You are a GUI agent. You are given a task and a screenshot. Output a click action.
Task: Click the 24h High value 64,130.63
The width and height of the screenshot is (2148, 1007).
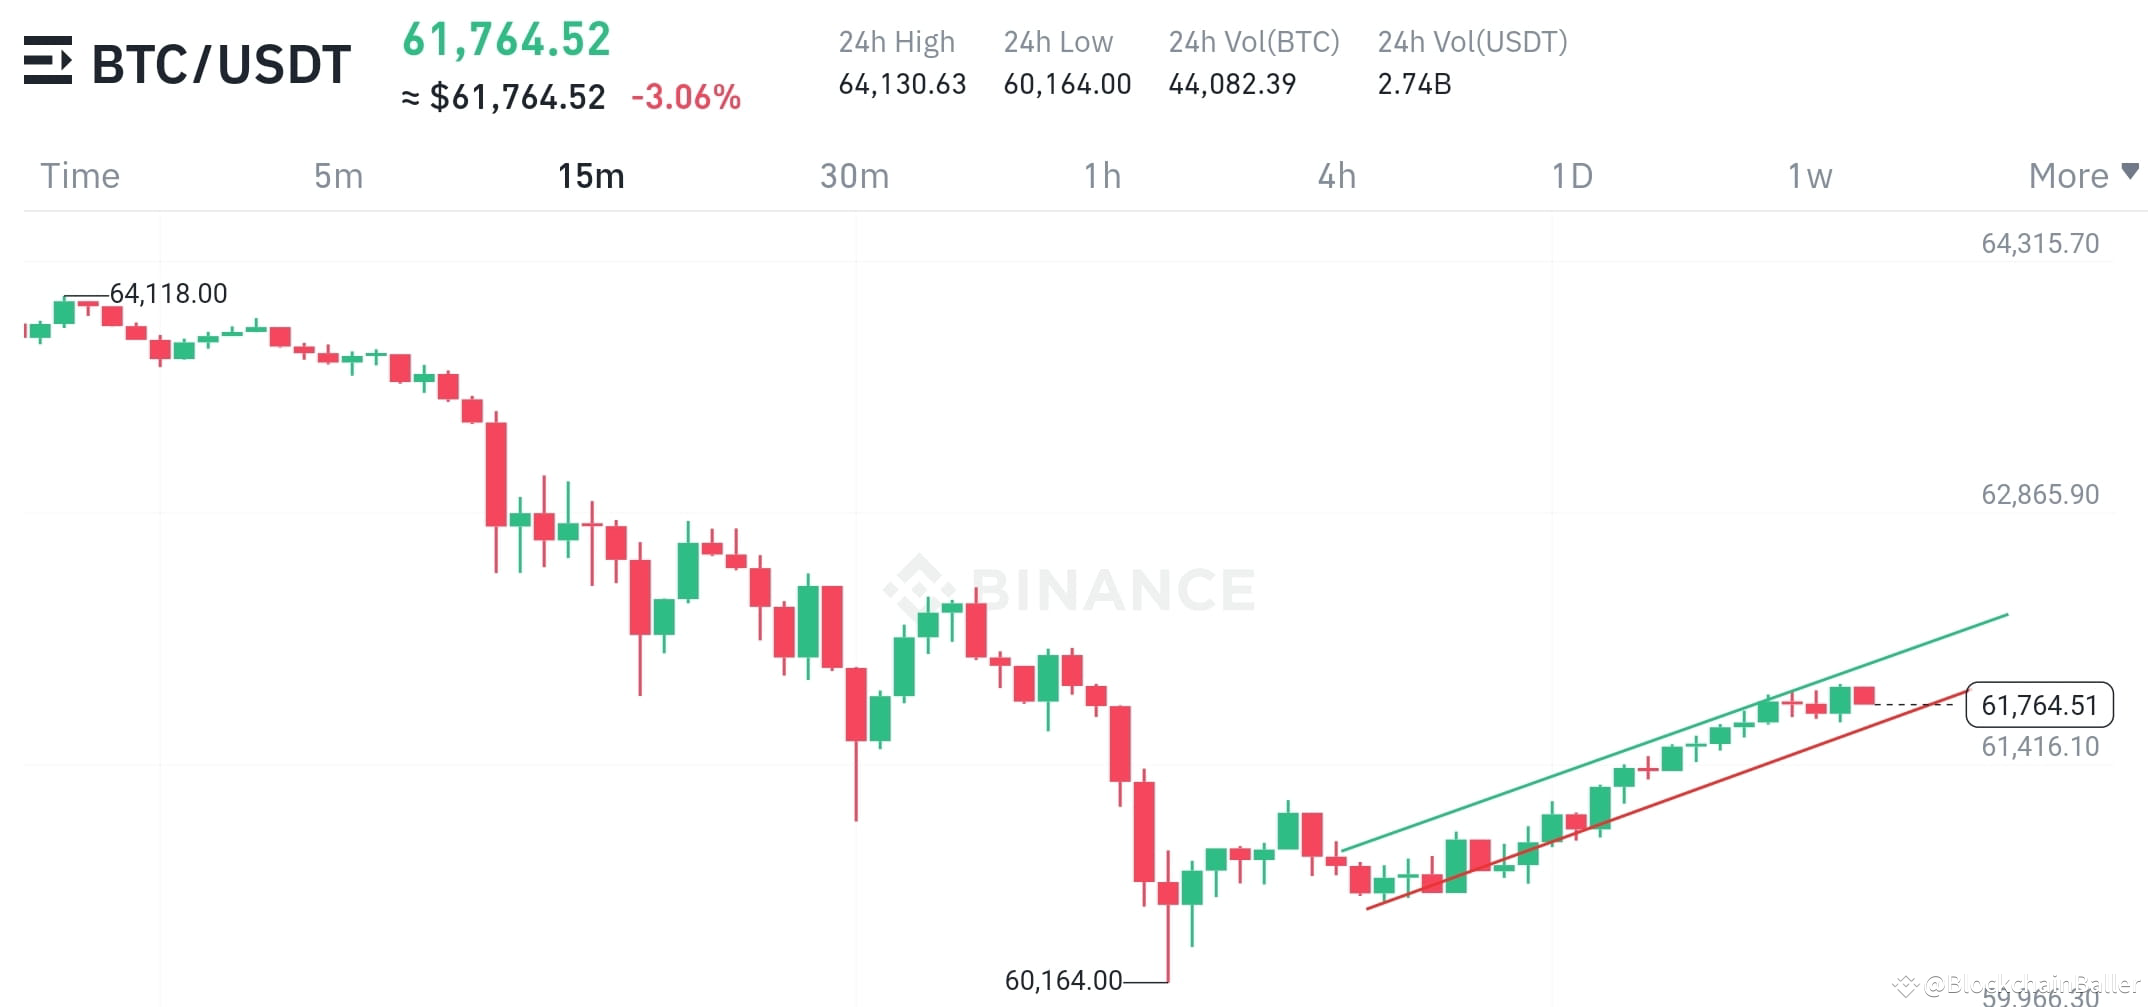pos(901,84)
